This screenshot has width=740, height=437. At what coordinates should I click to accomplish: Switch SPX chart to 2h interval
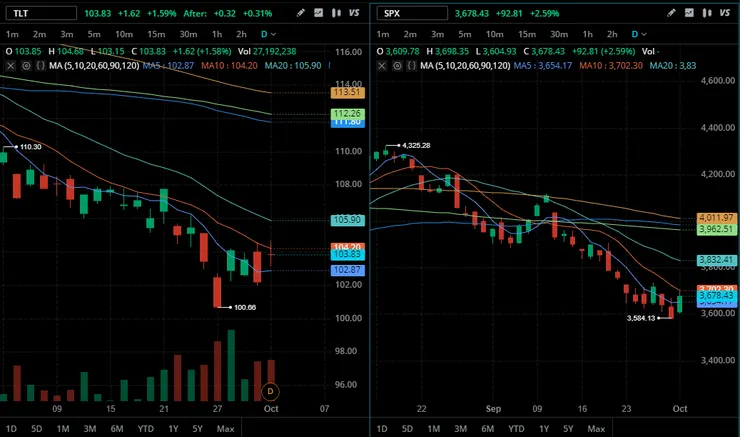pyautogui.click(x=612, y=34)
